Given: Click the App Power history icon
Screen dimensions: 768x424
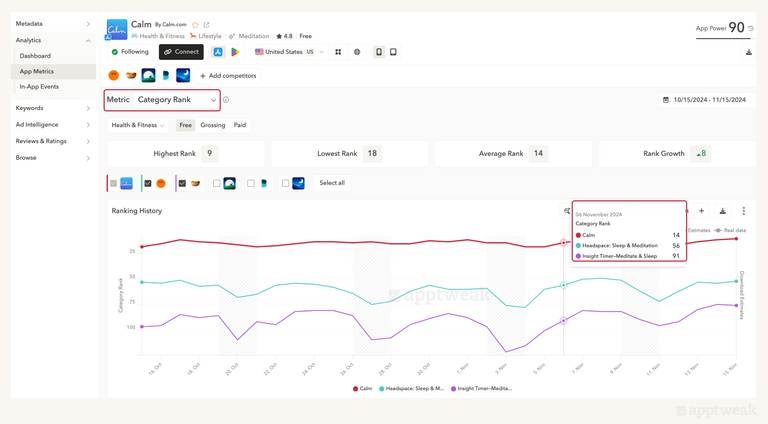Looking at the screenshot, I should pos(751,28).
